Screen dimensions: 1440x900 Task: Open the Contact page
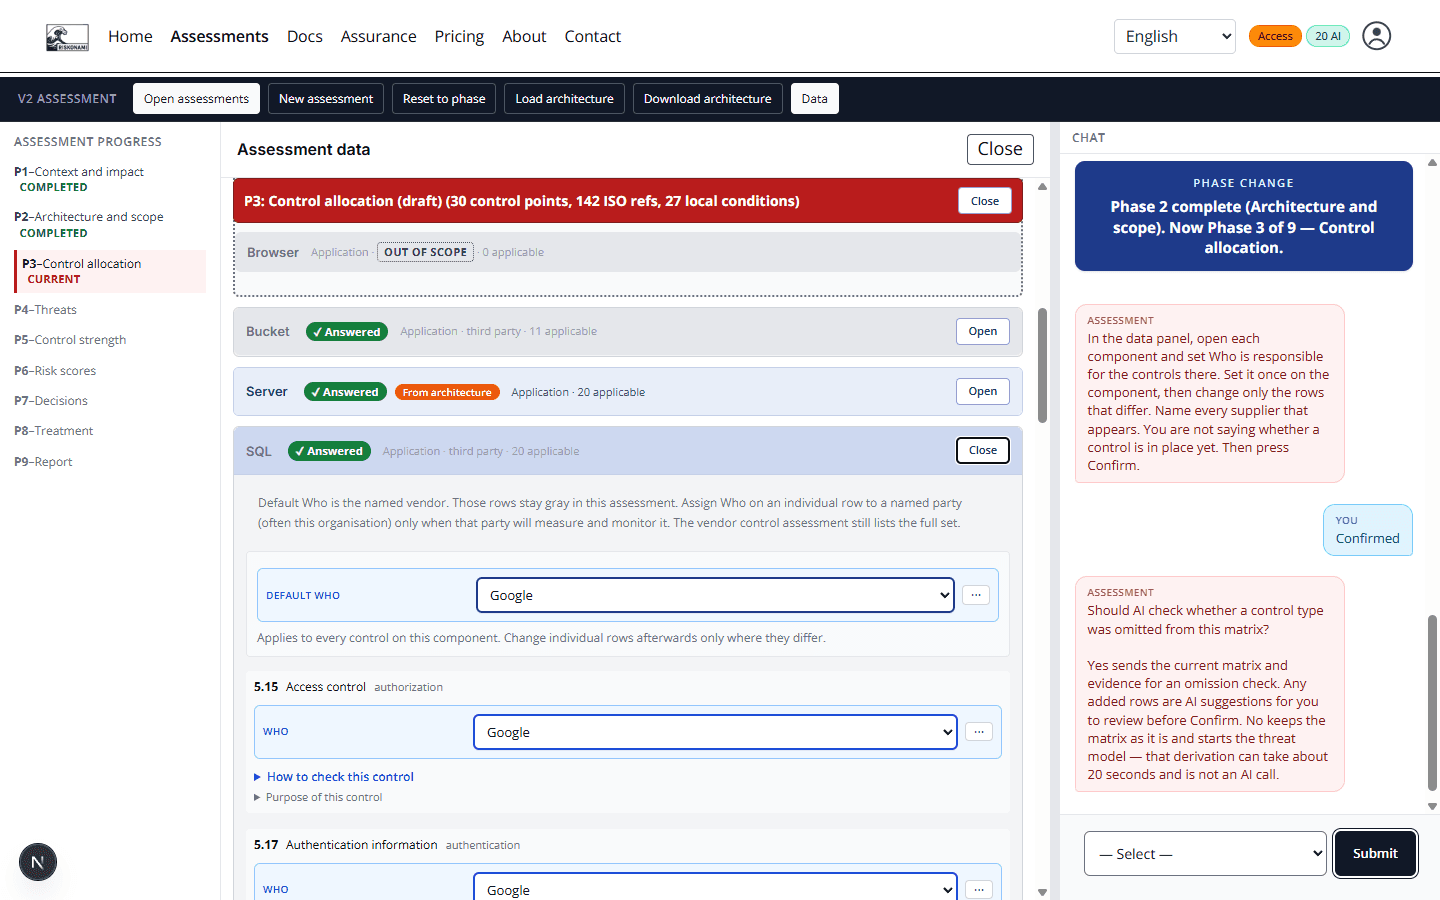click(x=592, y=36)
